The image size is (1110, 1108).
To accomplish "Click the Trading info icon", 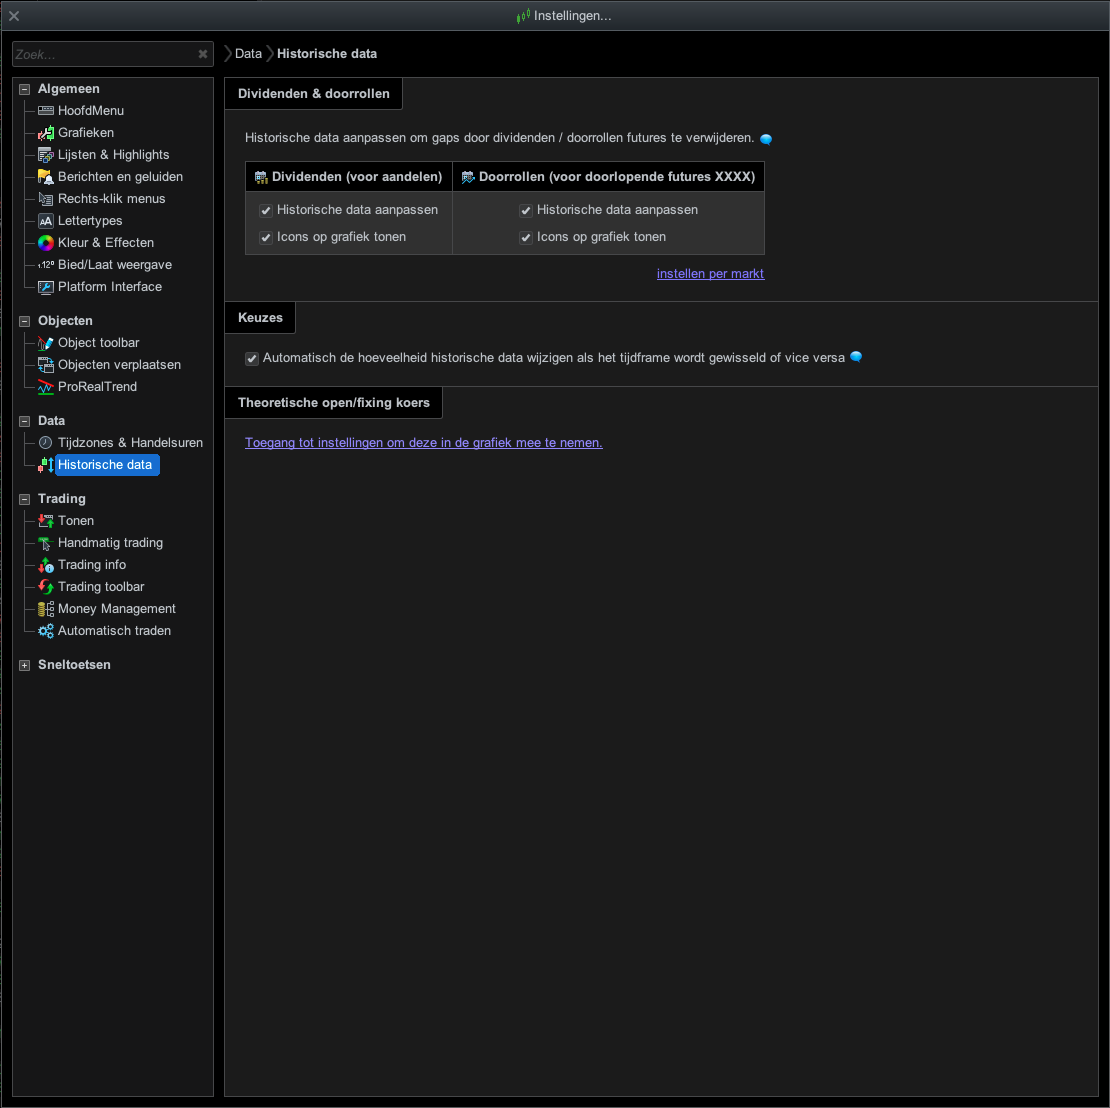I will coord(45,565).
